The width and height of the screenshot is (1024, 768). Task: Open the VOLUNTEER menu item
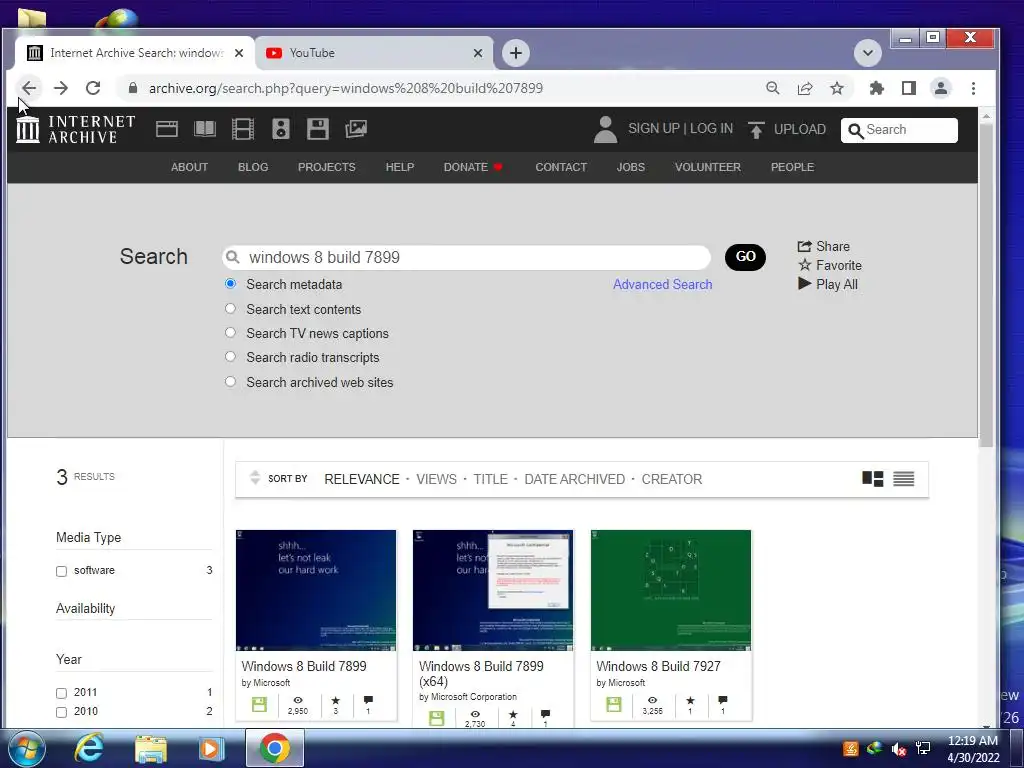pos(707,167)
